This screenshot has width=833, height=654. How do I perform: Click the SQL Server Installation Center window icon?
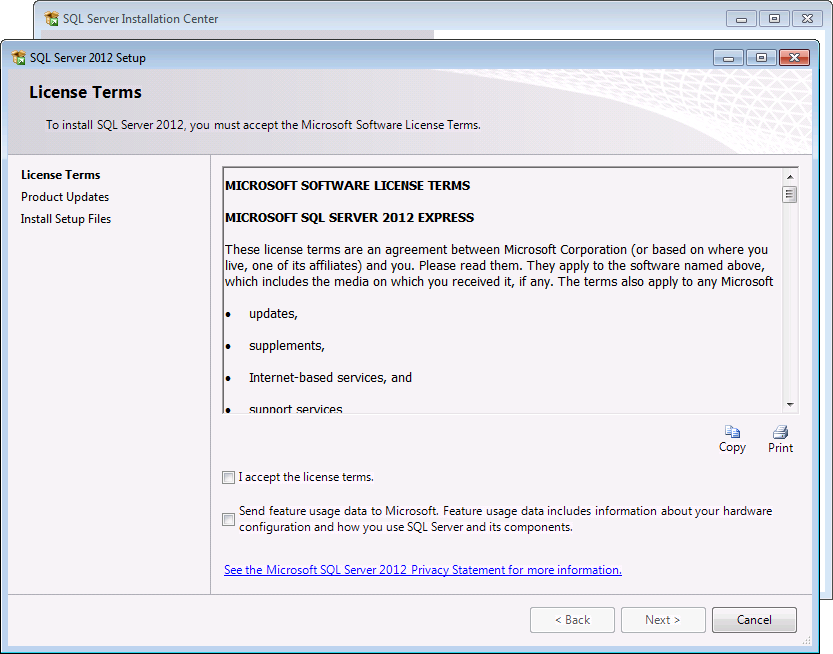tap(52, 19)
